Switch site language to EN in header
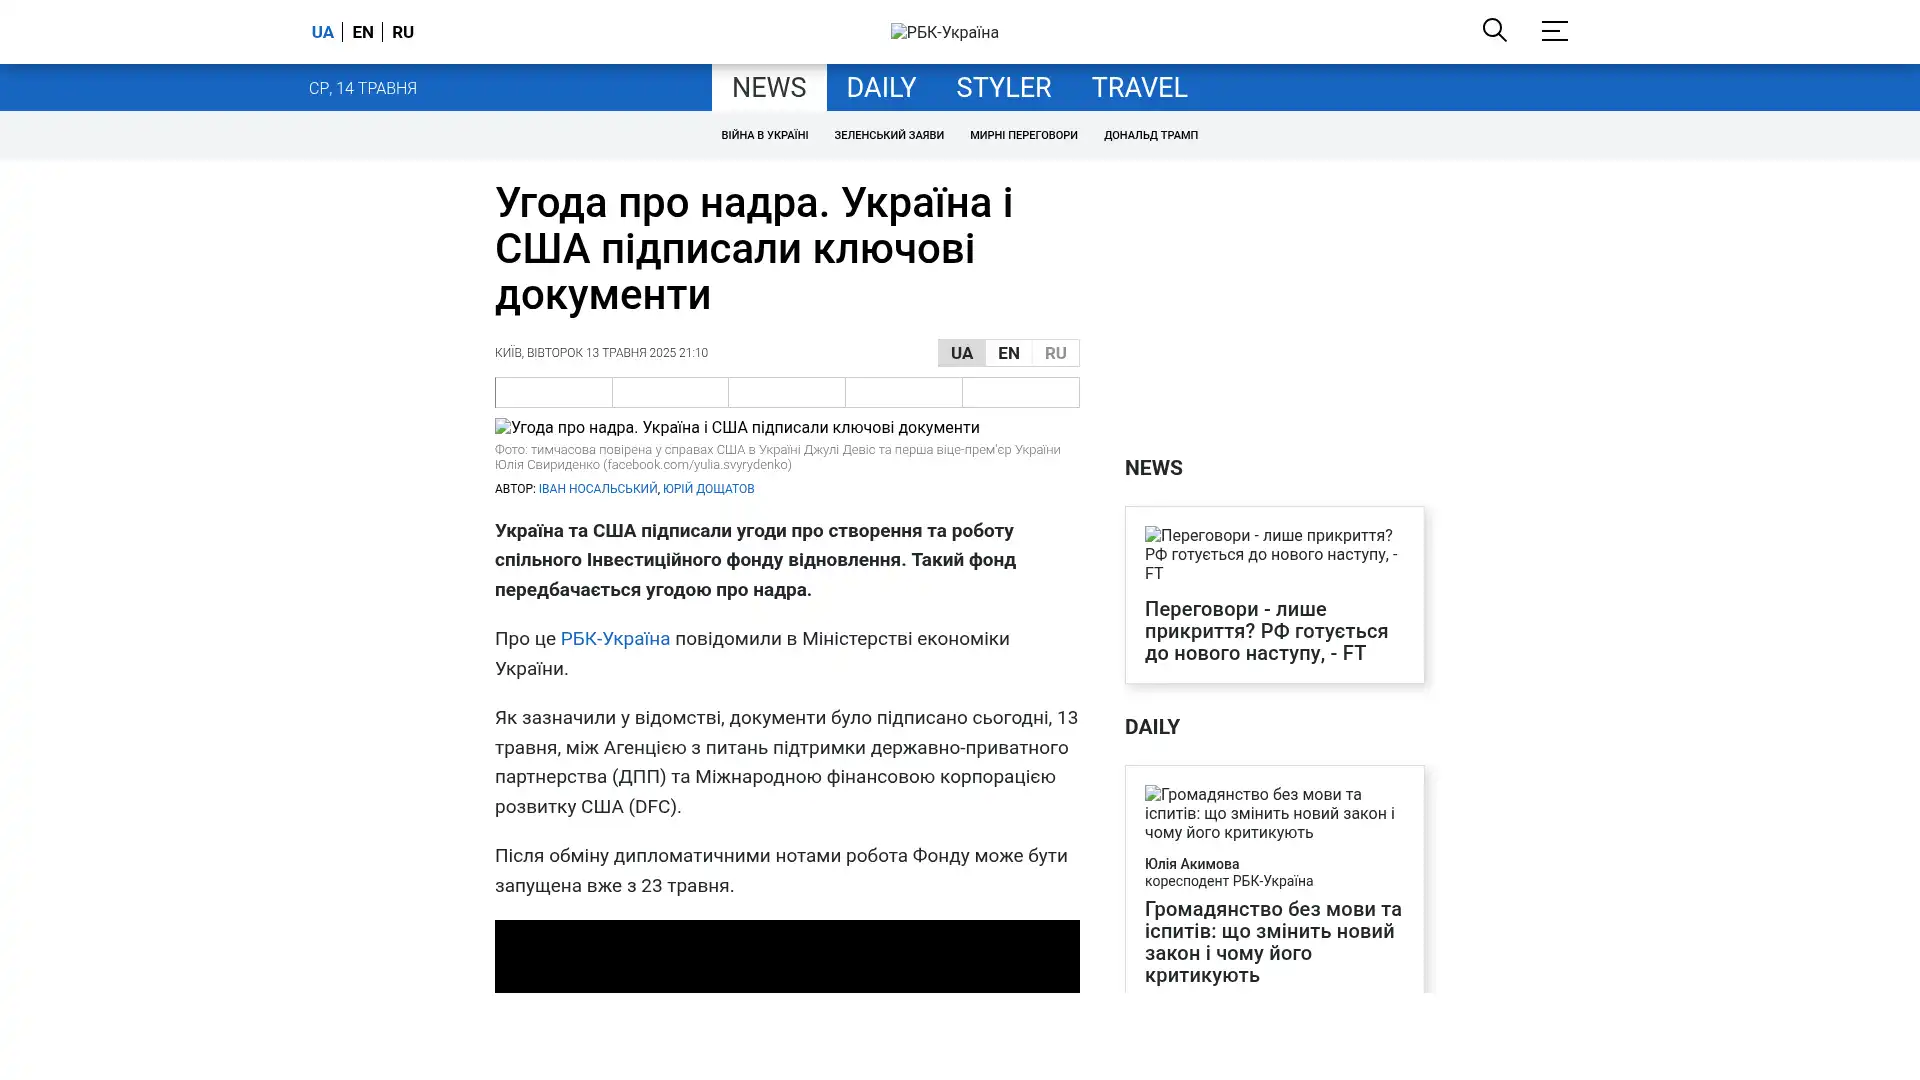The width and height of the screenshot is (1920, 1080). click(x=362, y=32)
